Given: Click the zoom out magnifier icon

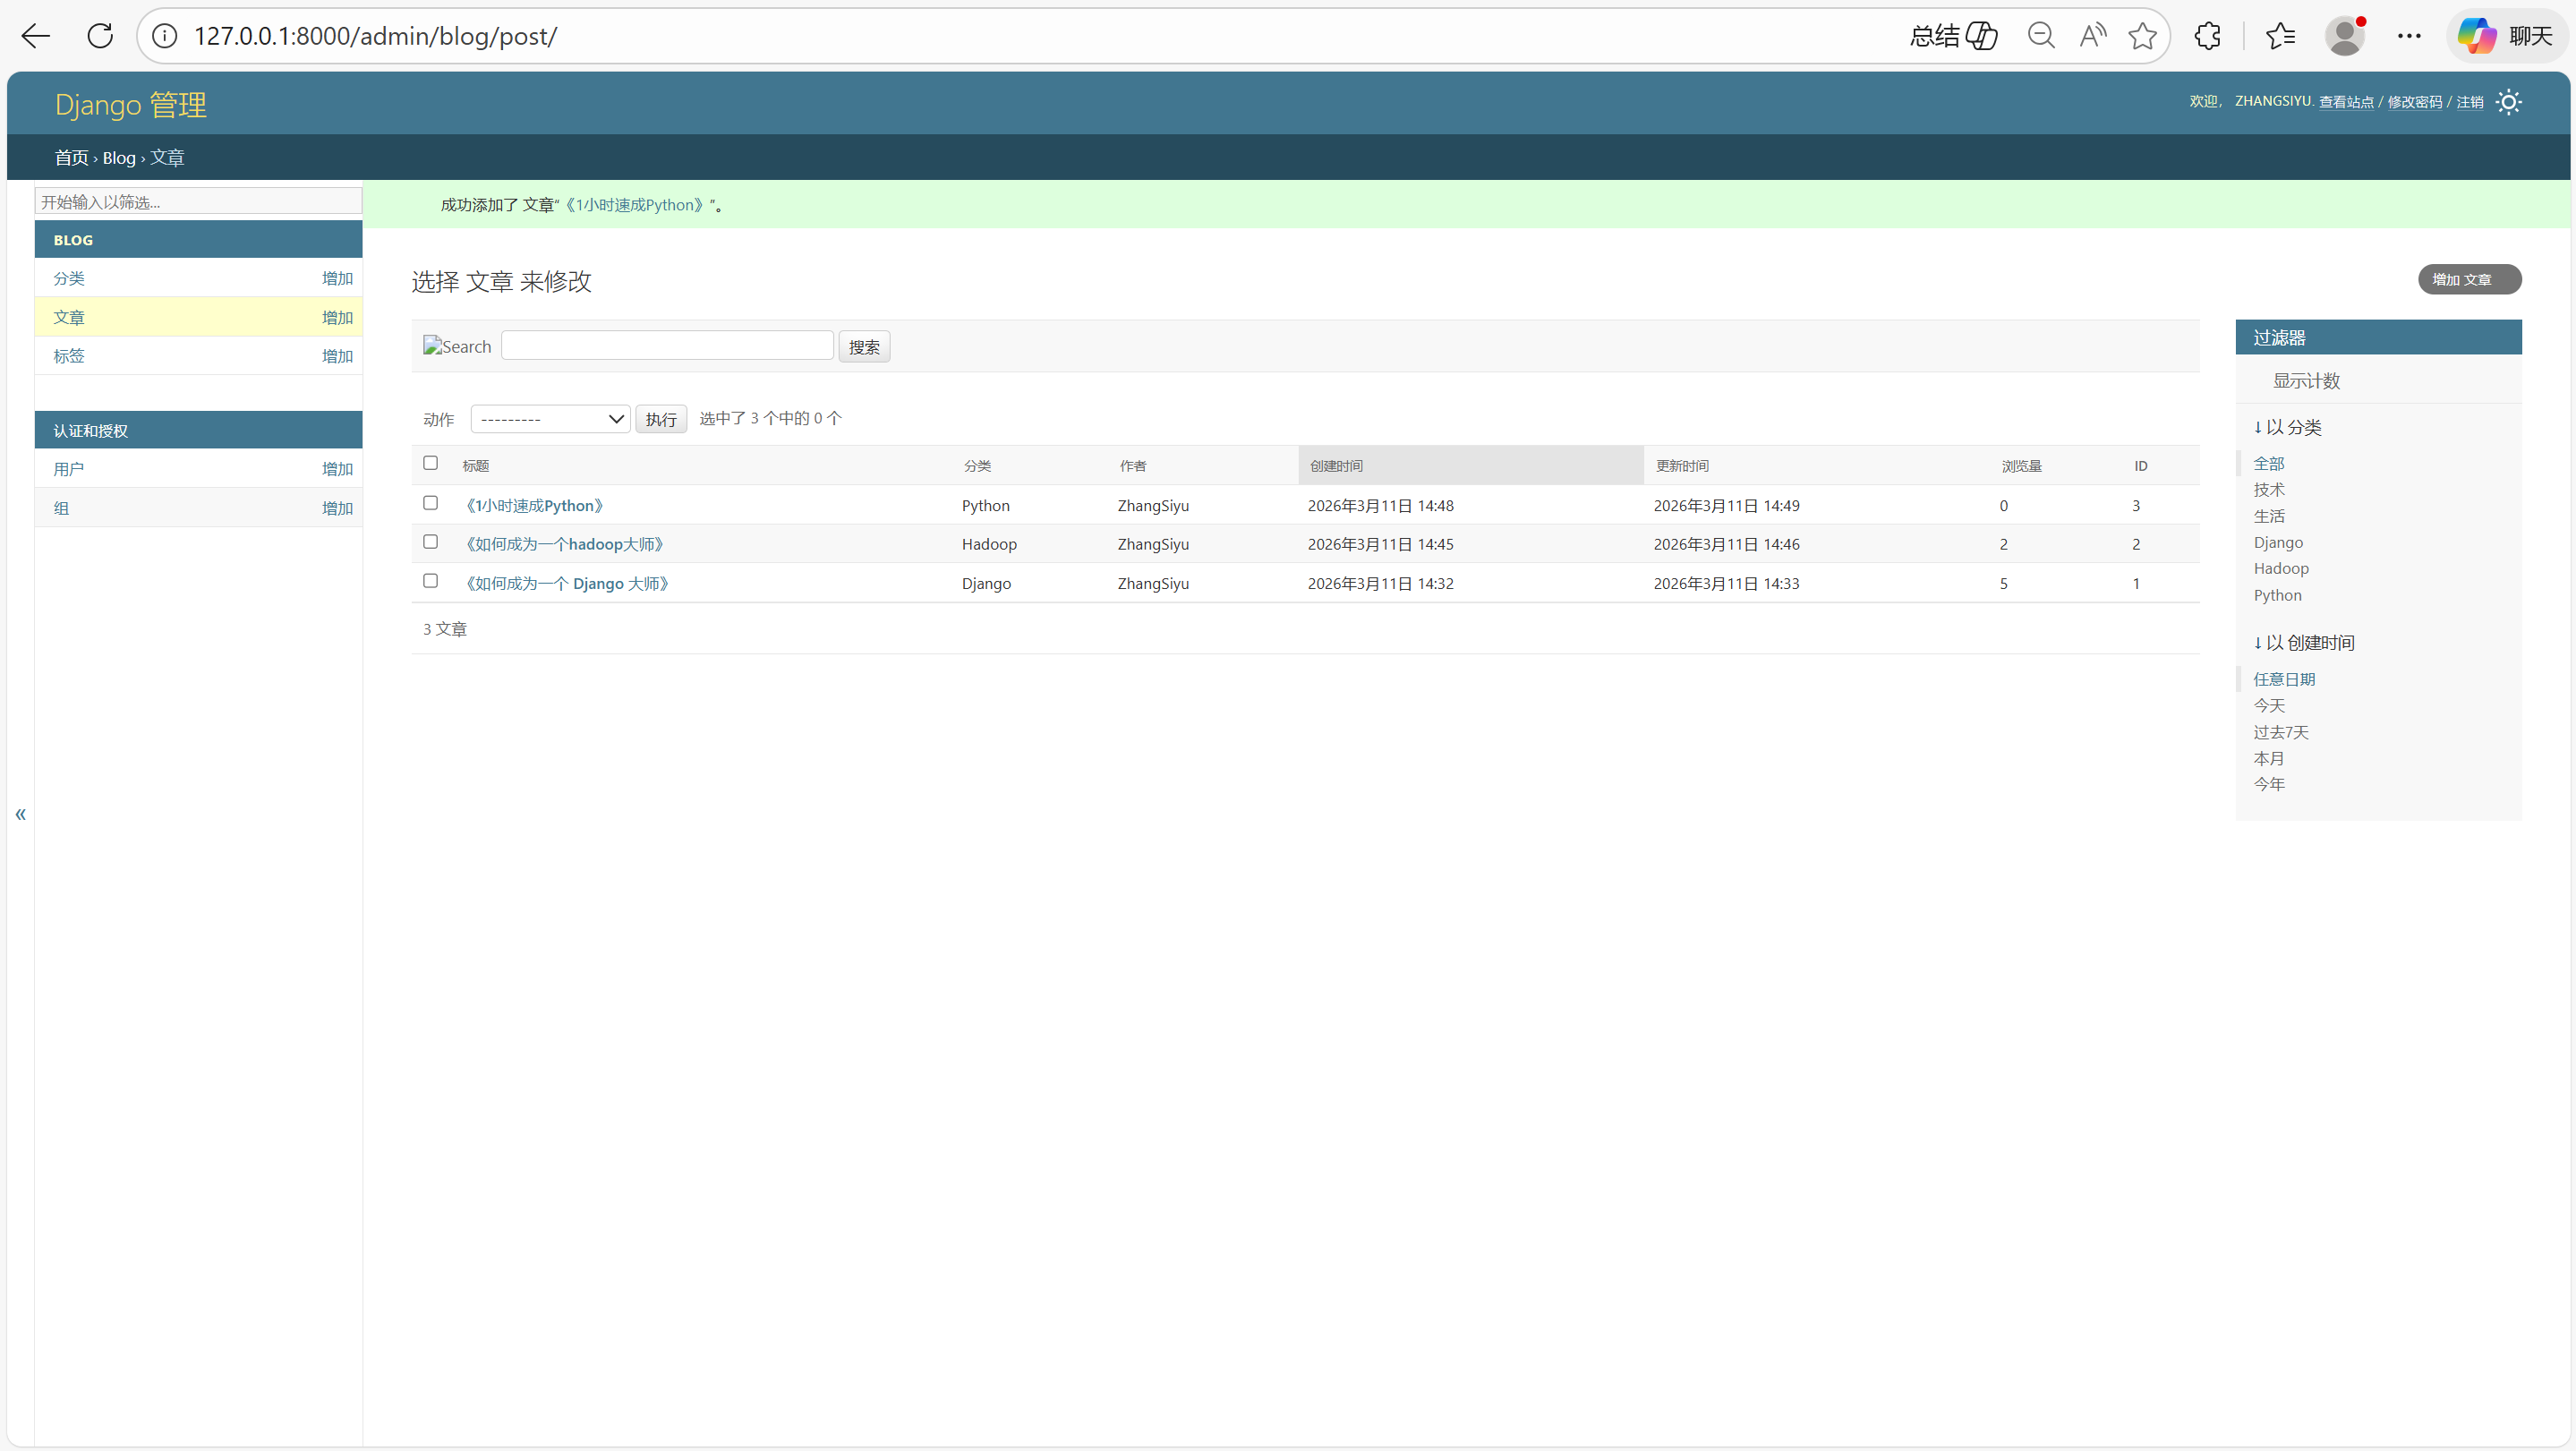Looking at the screenshot, I should coord(2041,36).
